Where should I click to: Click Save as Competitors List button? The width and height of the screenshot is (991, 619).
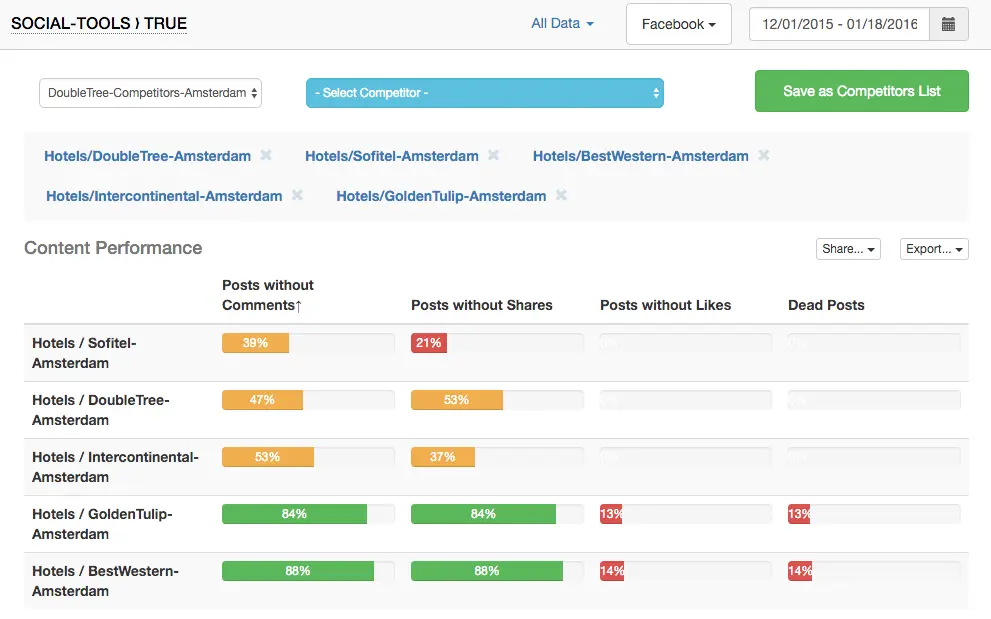click(x=861, y=91)
